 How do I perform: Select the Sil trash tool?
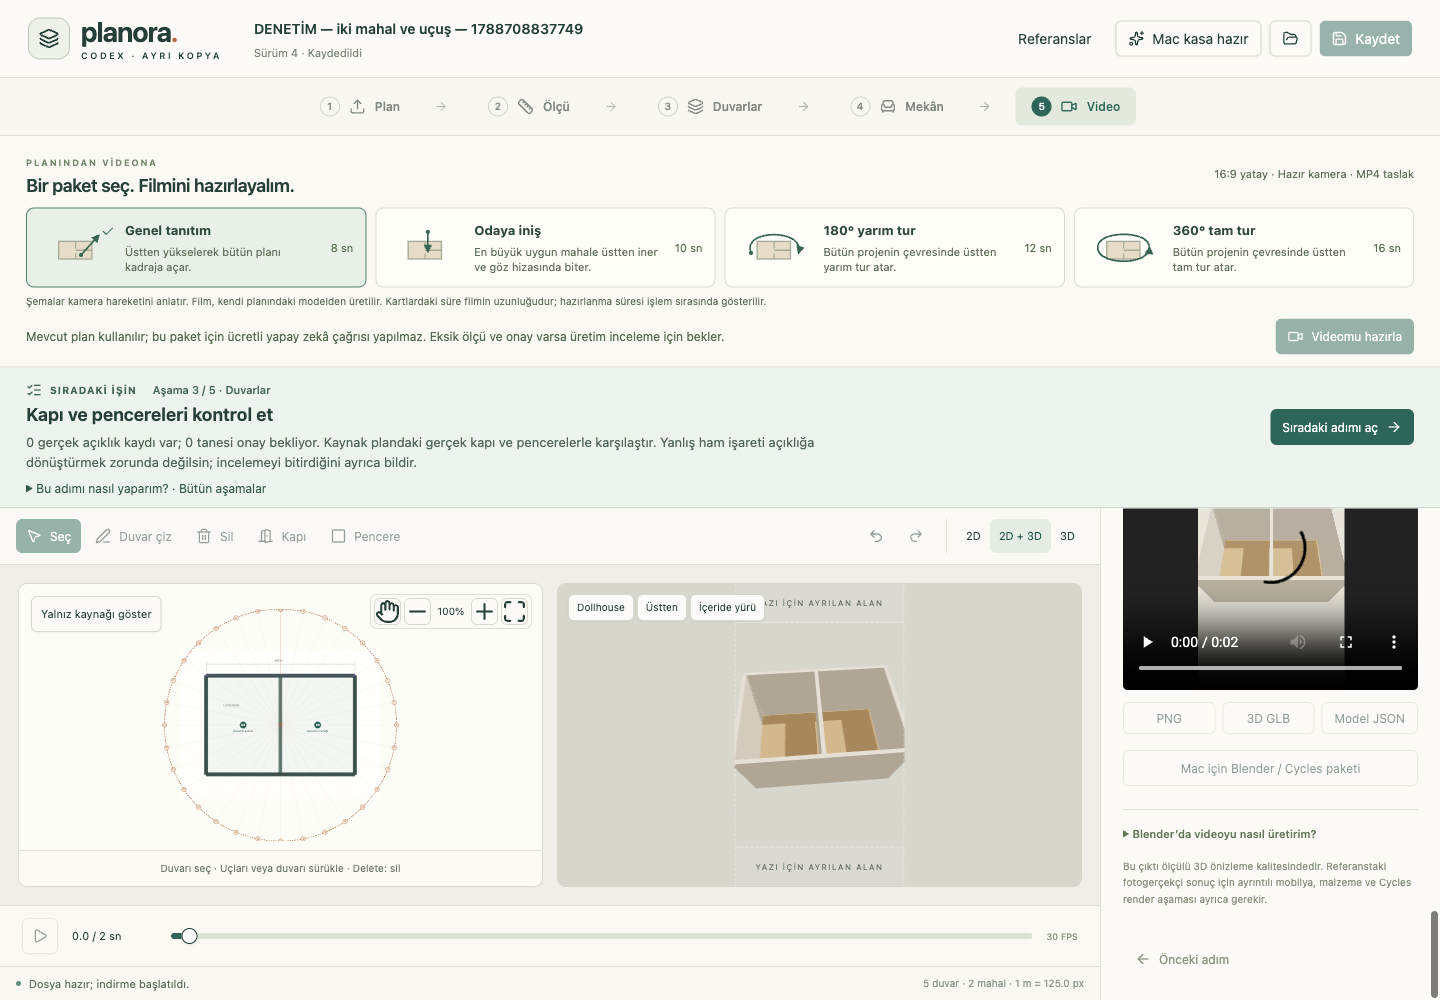coord(215,536)
